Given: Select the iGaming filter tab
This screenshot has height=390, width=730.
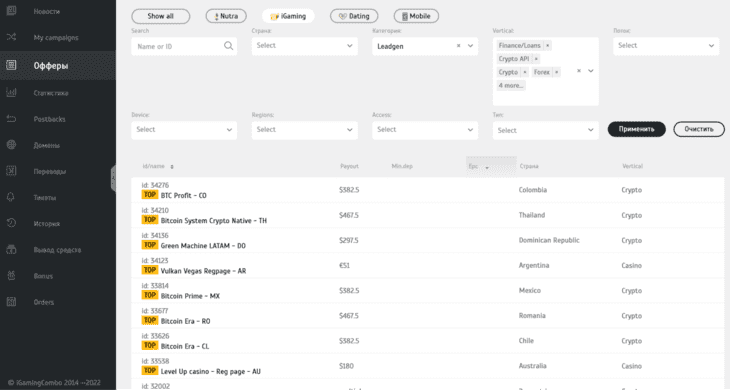Looking at the screenshot, I should click(288, 16).
